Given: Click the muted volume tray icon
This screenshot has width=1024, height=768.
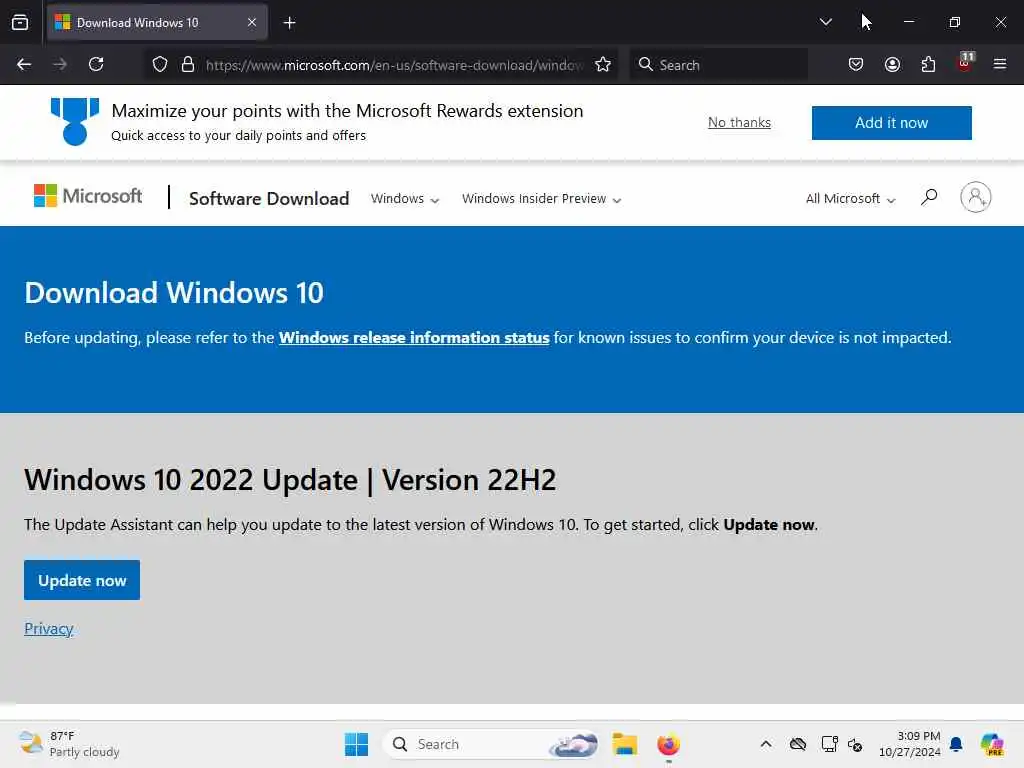Looking at the screenshot, I should tap(856, 744).
